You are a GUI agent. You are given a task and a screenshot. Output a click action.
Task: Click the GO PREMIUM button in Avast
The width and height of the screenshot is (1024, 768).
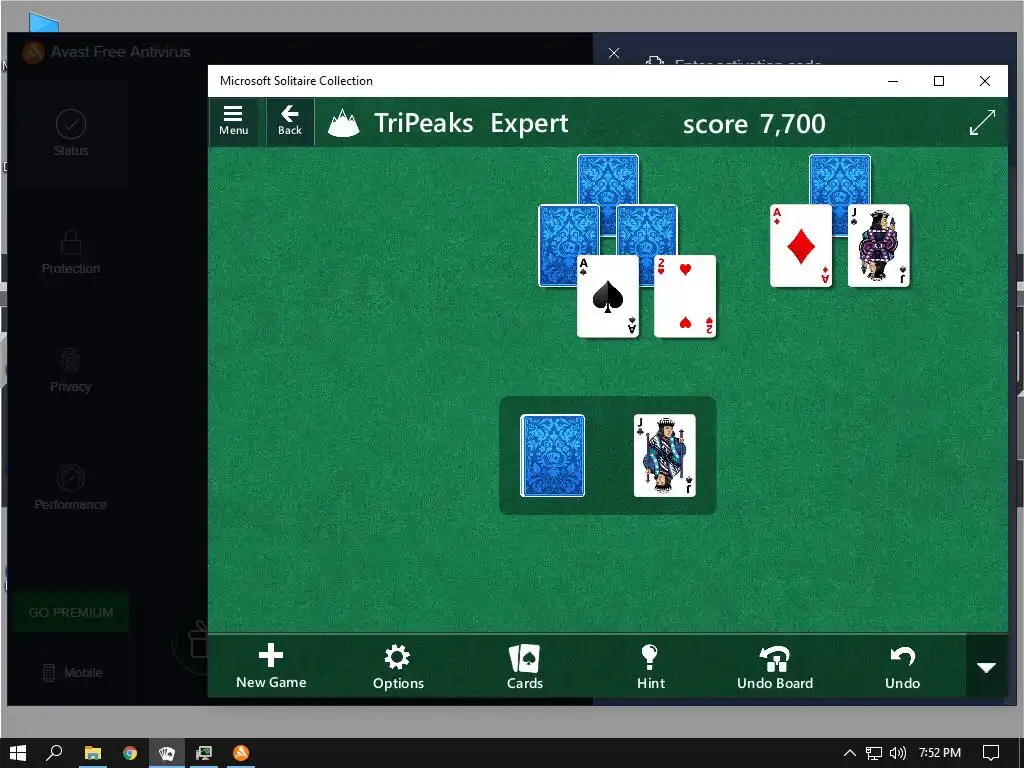coord(71,613)
